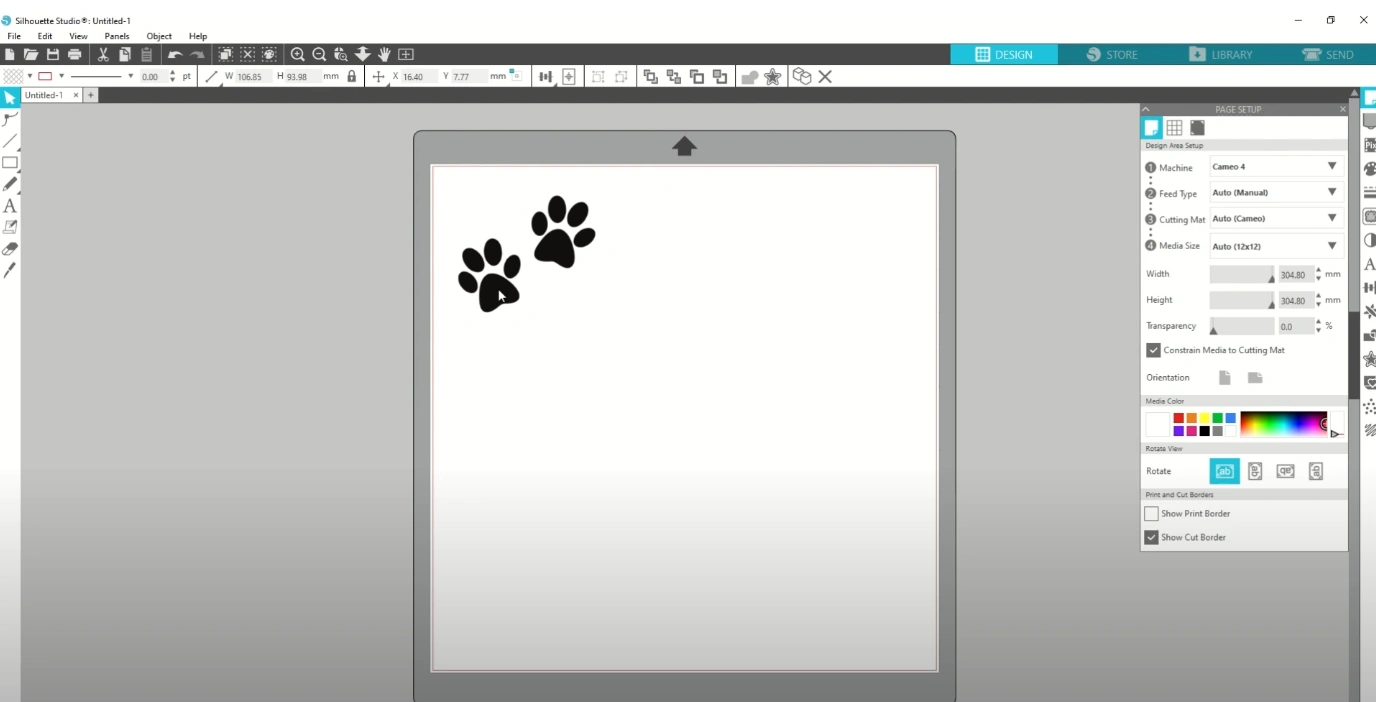Select the Pan hand tool

pyautogui.click(x=384, y=54)
